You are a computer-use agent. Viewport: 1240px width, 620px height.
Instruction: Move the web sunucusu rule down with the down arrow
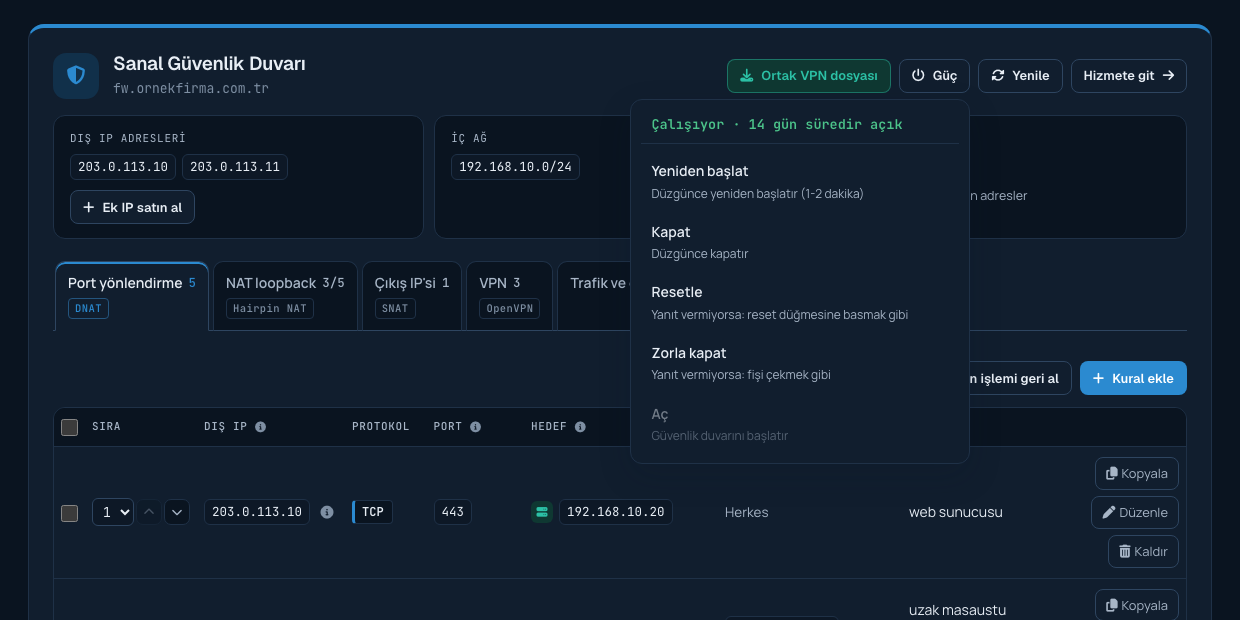(x=177, y=512)
